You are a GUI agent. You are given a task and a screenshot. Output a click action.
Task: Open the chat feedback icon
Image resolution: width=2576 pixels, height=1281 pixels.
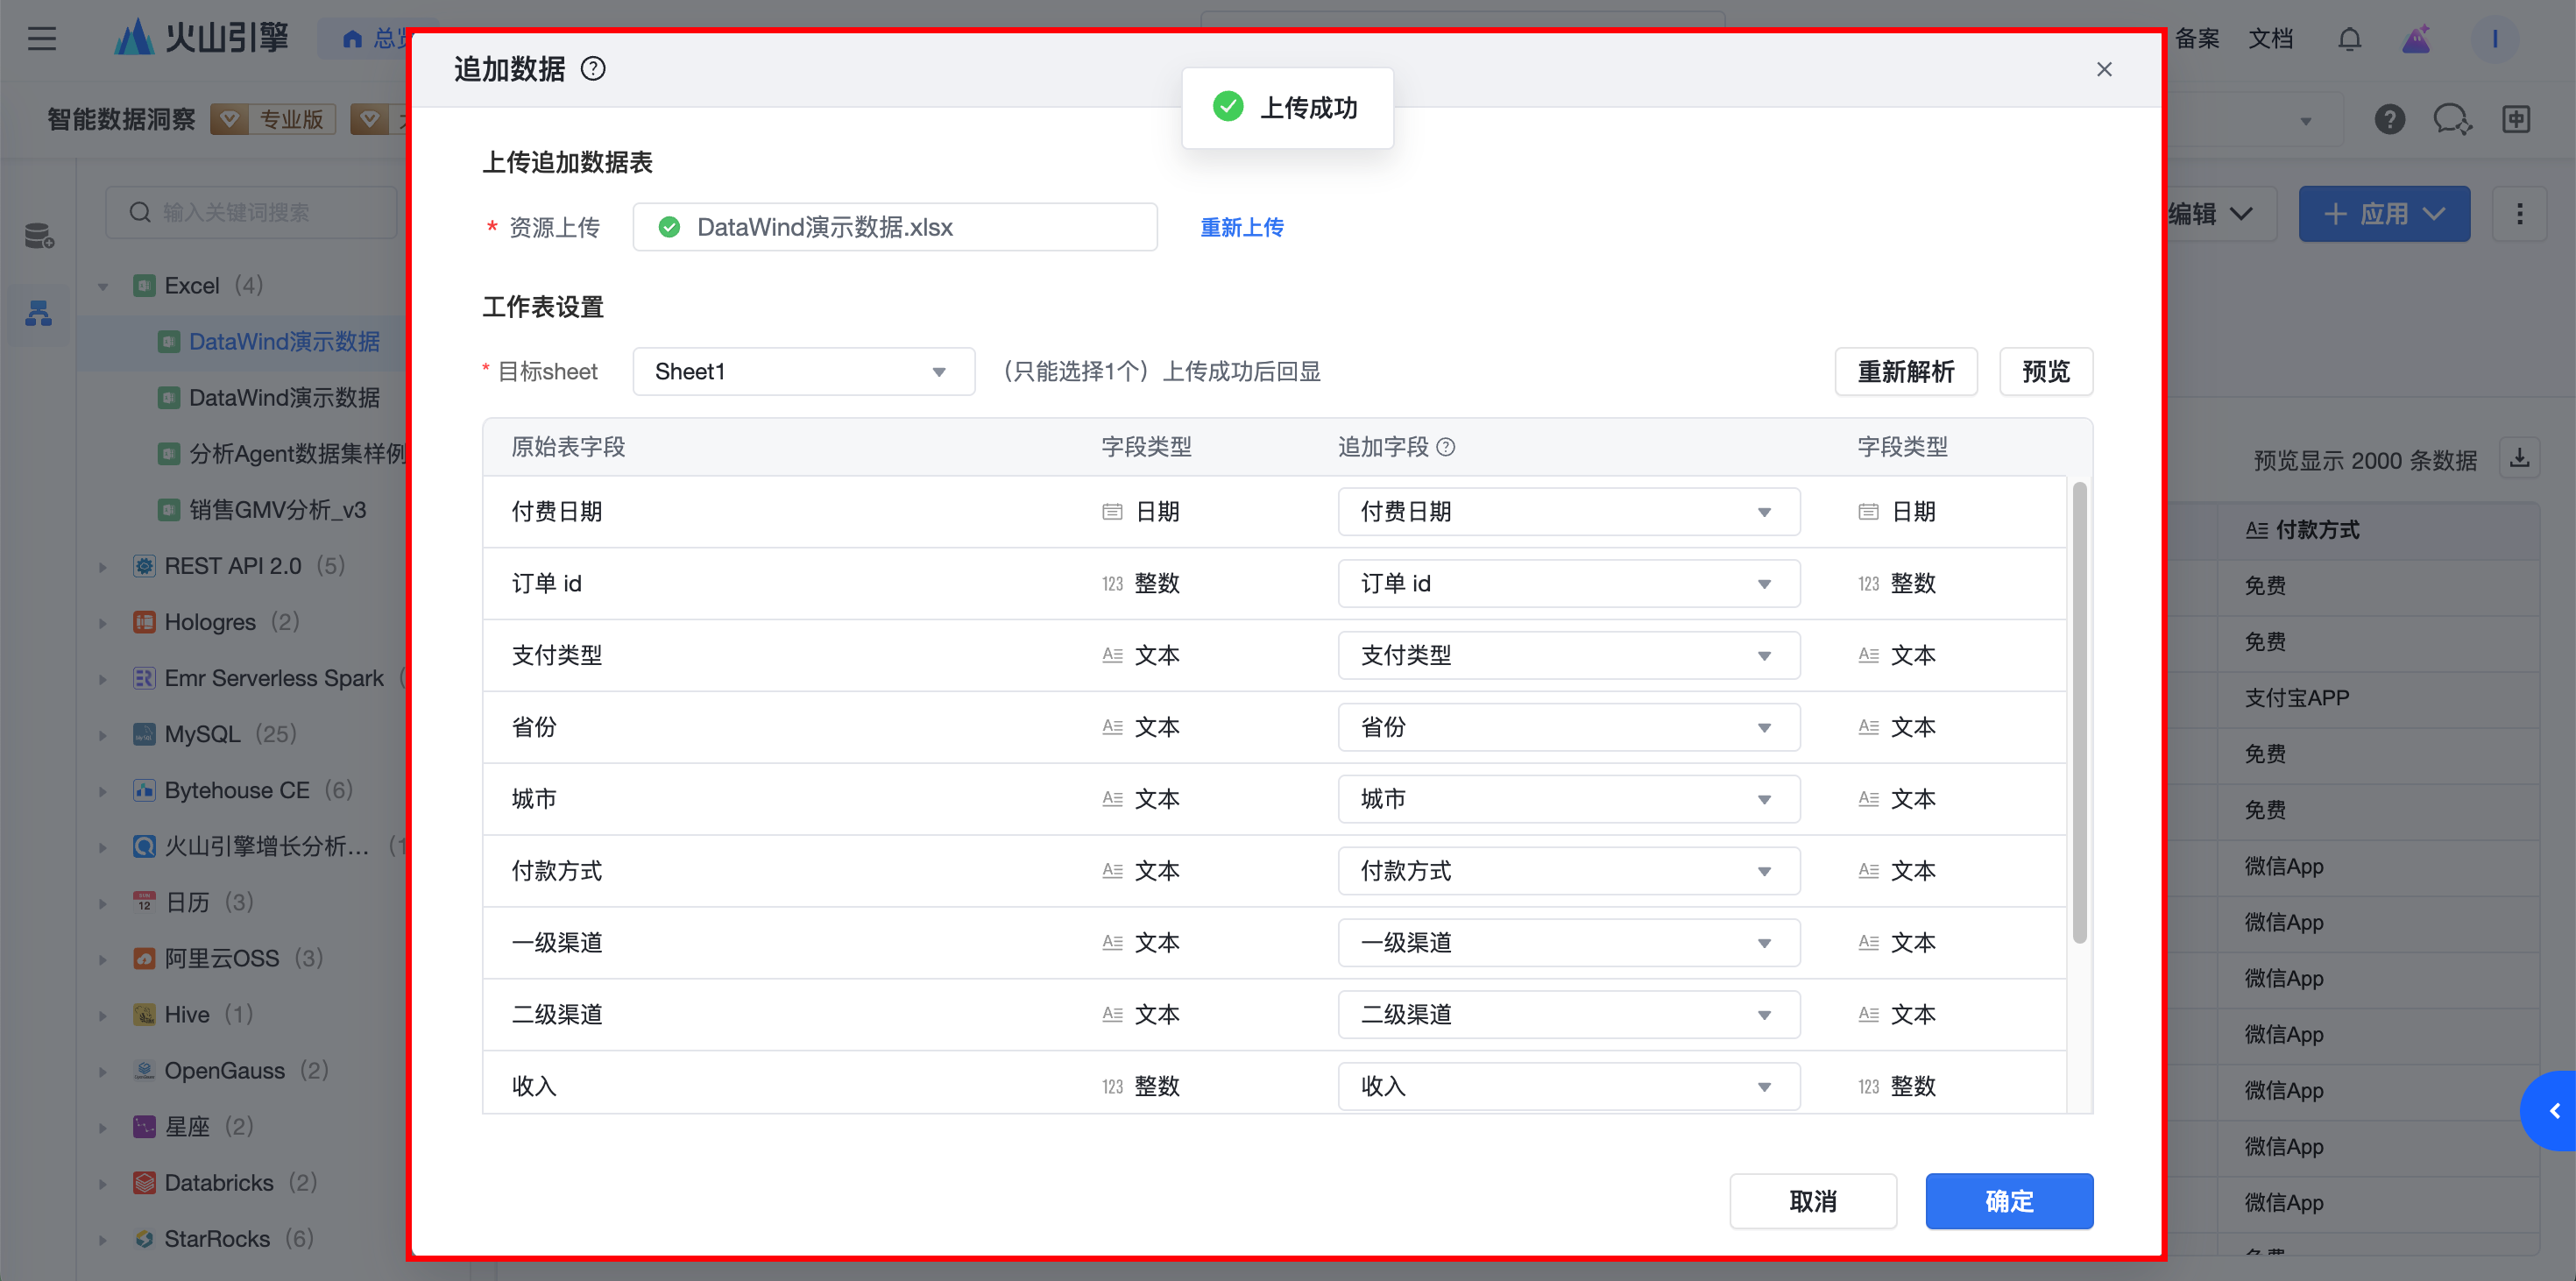click(x=2451, y=119)
